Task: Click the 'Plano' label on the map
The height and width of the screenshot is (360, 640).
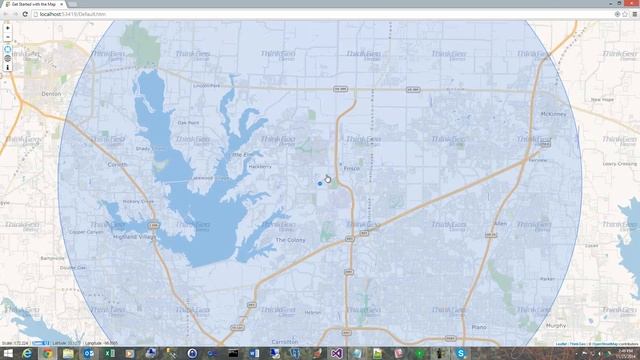Action: [x=479, y=327]
